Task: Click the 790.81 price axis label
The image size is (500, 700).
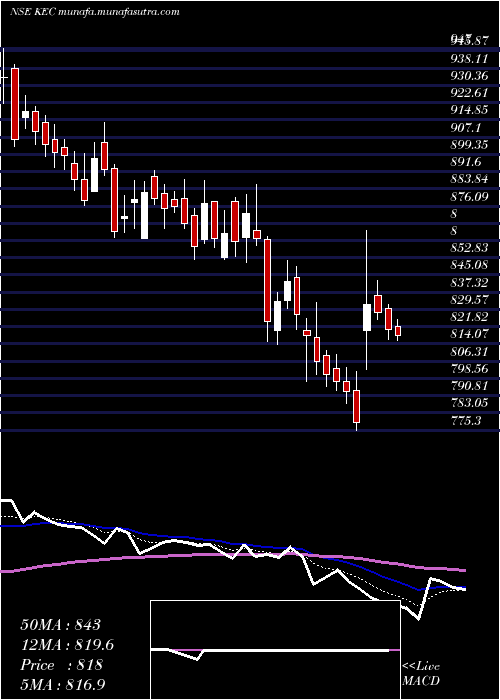Action: point(469,385)
